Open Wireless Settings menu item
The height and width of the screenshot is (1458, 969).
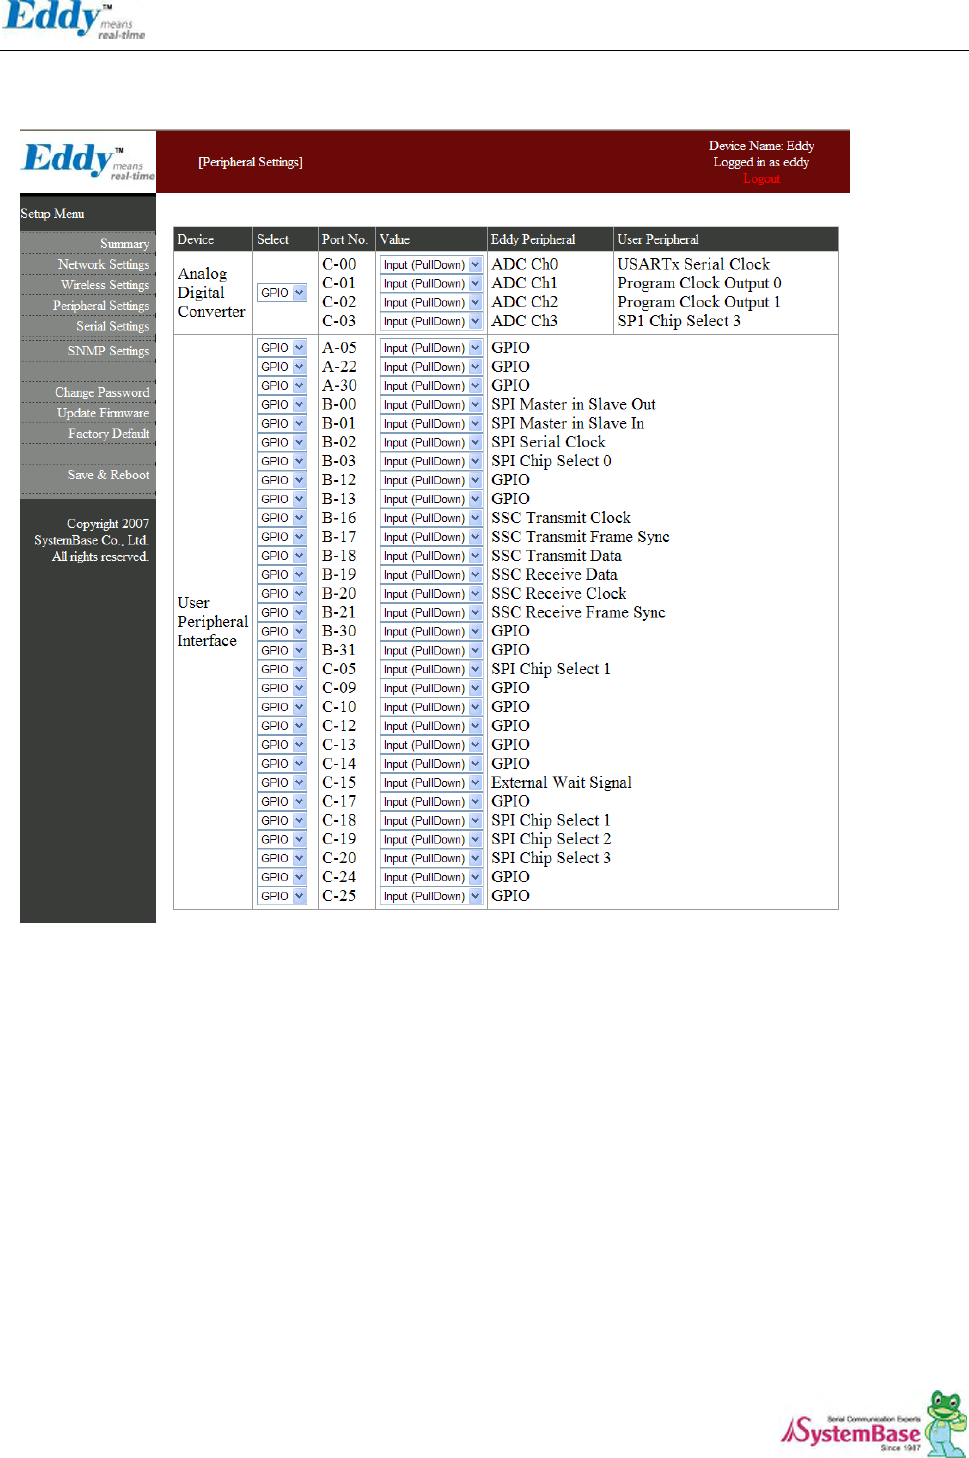105,285
